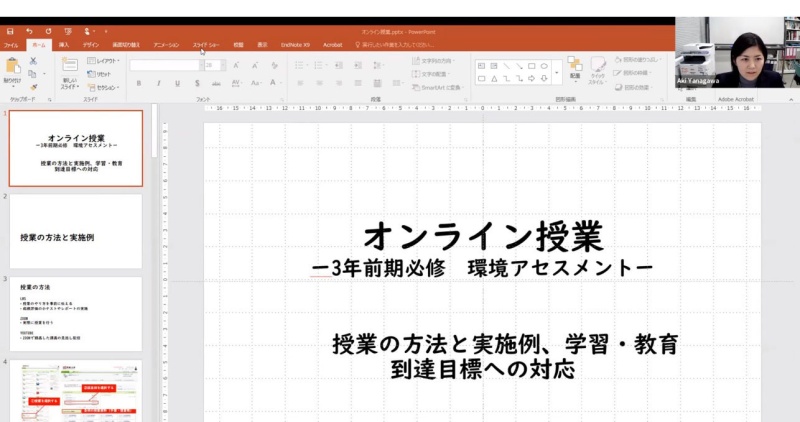800x422 pixels.
Task: Open the セクション section dropdown
Action: 104,87
